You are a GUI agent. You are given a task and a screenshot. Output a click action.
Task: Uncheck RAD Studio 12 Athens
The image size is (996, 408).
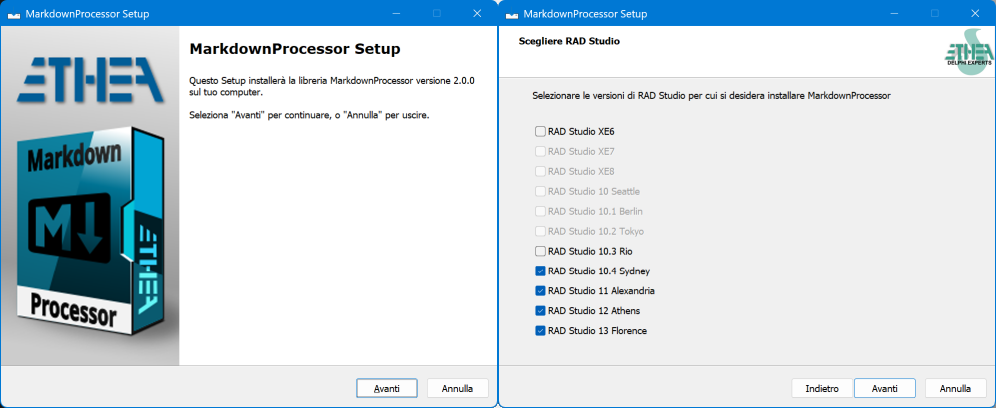[540, 311]
